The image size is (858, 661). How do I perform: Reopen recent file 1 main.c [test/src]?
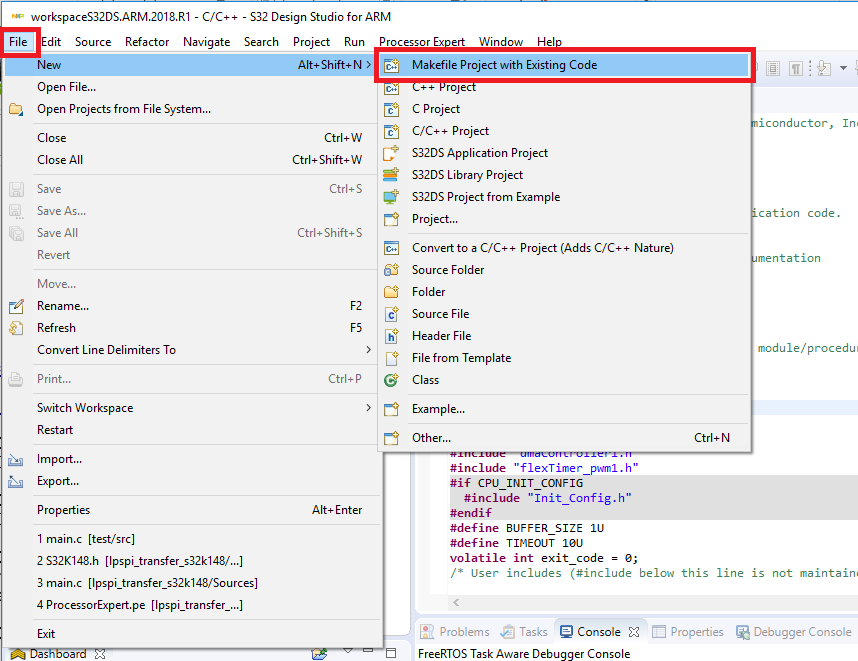(192, 539)
